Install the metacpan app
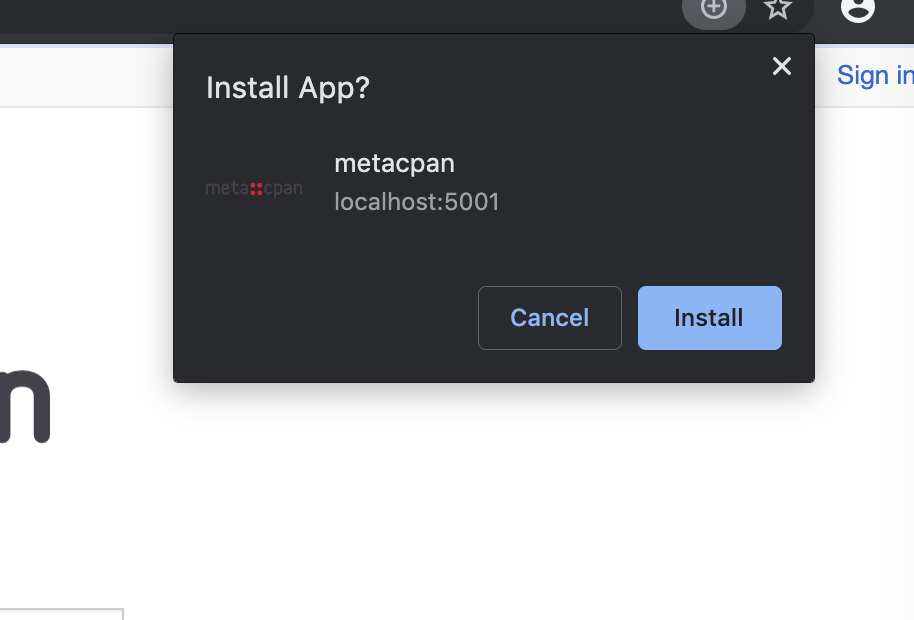Viewport: 914px width, 620px height. [x=709, y=317]
